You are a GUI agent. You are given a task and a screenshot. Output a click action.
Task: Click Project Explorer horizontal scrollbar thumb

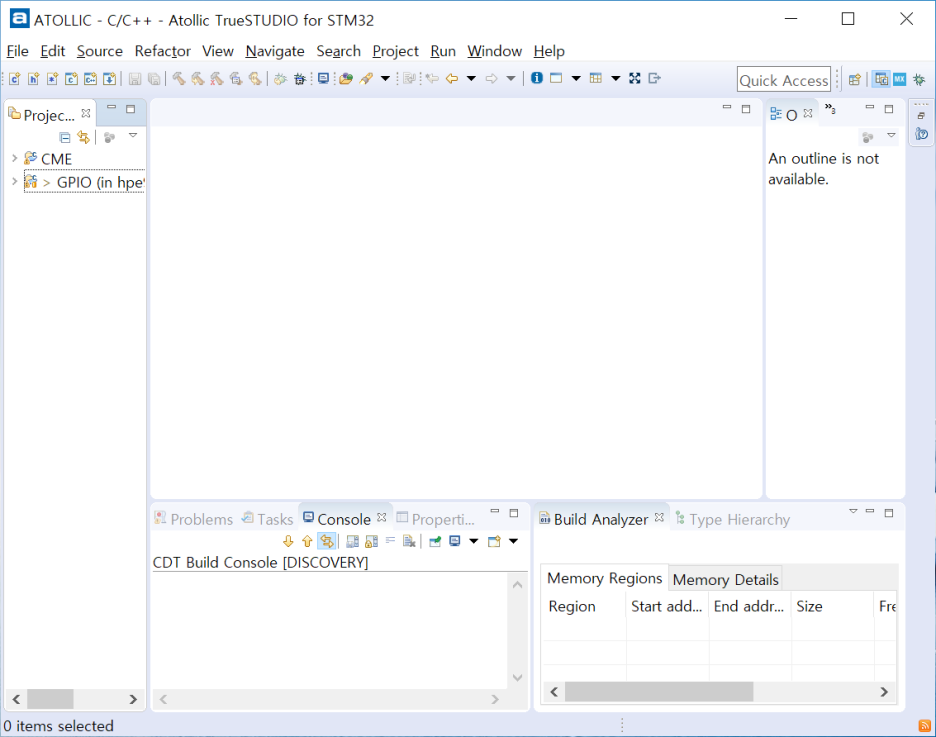coord(50,699)
